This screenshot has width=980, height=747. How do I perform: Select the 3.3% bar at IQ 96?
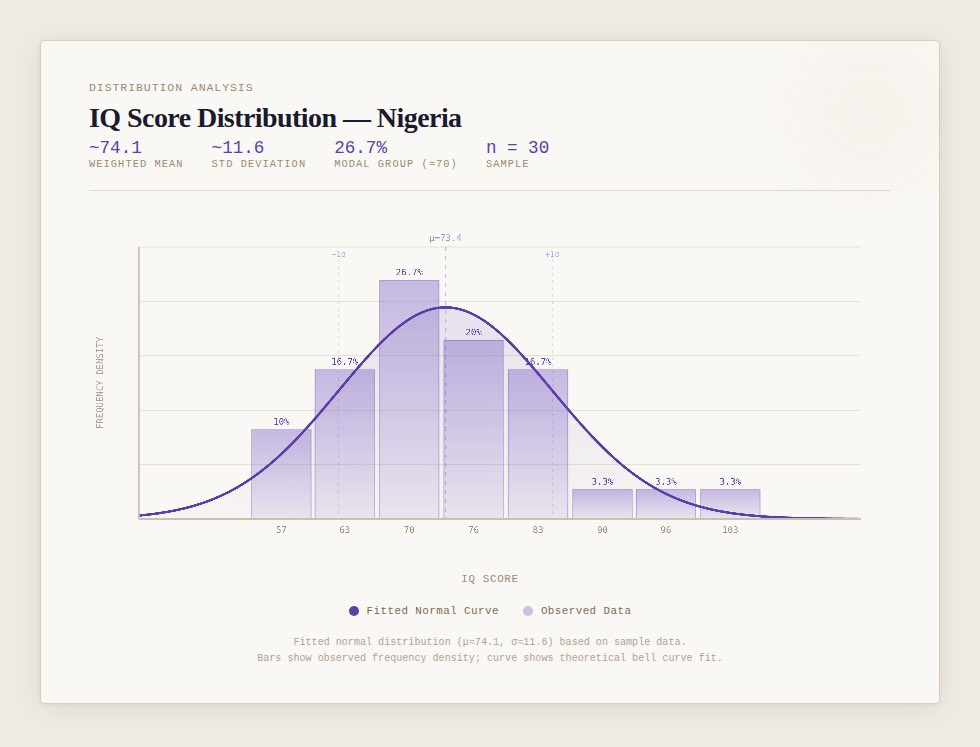pos(666,504)
